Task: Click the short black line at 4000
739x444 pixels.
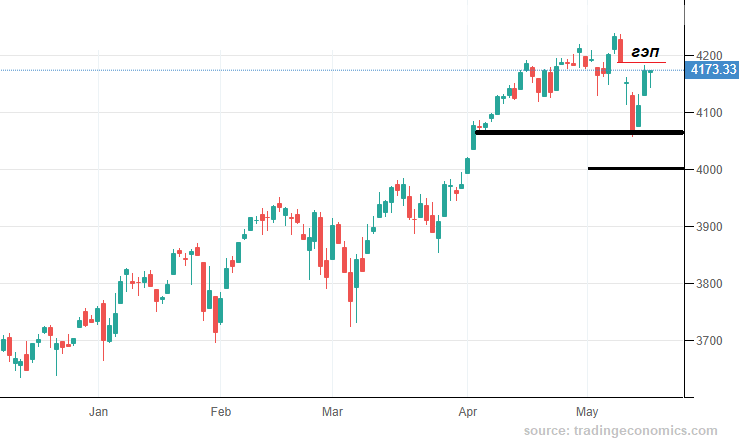Action: pyautogui.click(x=636, y=168)
